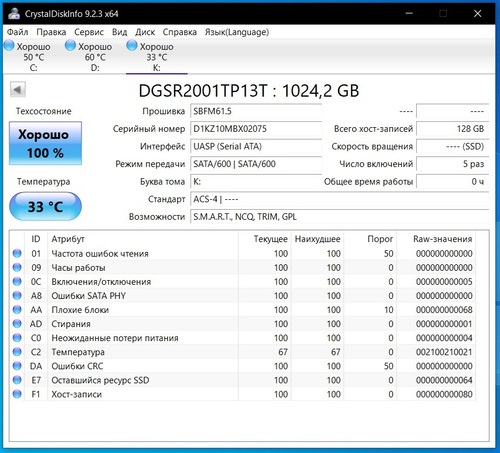Click status dot for Стирания row
500x453 pixels.
tap(17, 324)
